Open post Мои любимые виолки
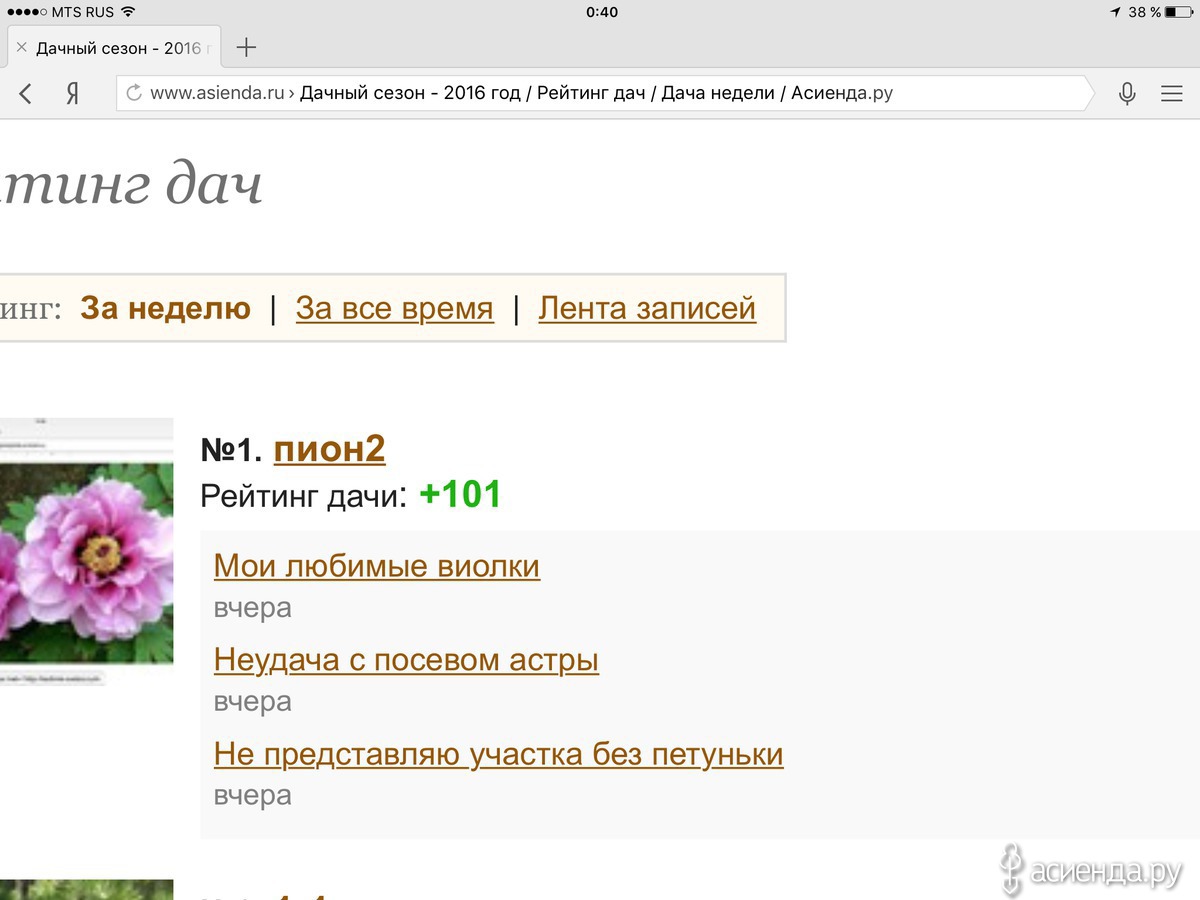Viewport: 1200px width, 900px height. [376, 566]
